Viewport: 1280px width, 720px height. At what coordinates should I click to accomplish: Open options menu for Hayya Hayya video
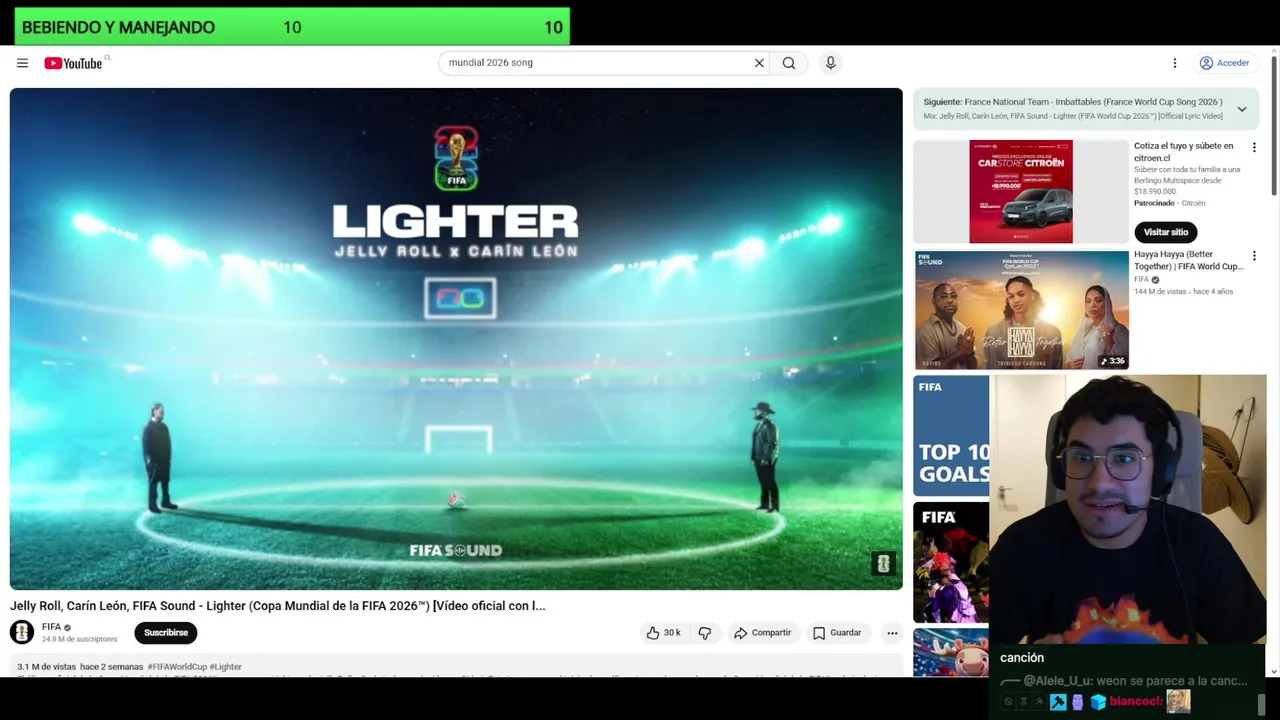(x=1254, y=256)
